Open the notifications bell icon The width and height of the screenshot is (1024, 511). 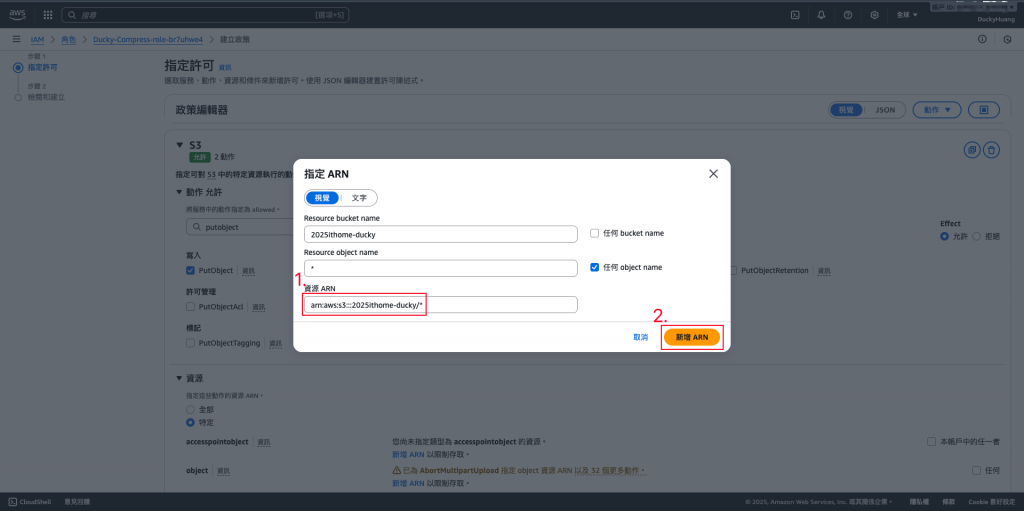tap(822, 14)
